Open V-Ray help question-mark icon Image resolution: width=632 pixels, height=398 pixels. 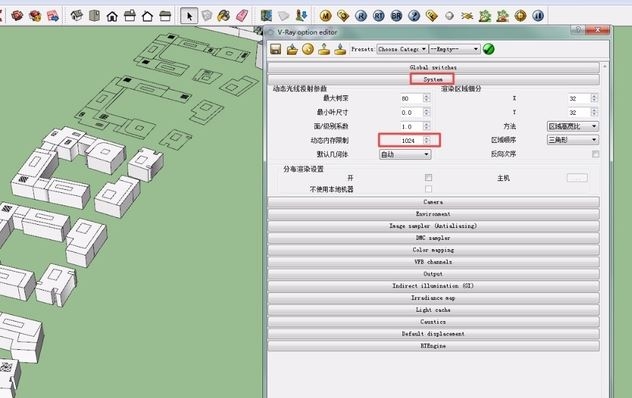coord(414,16)
